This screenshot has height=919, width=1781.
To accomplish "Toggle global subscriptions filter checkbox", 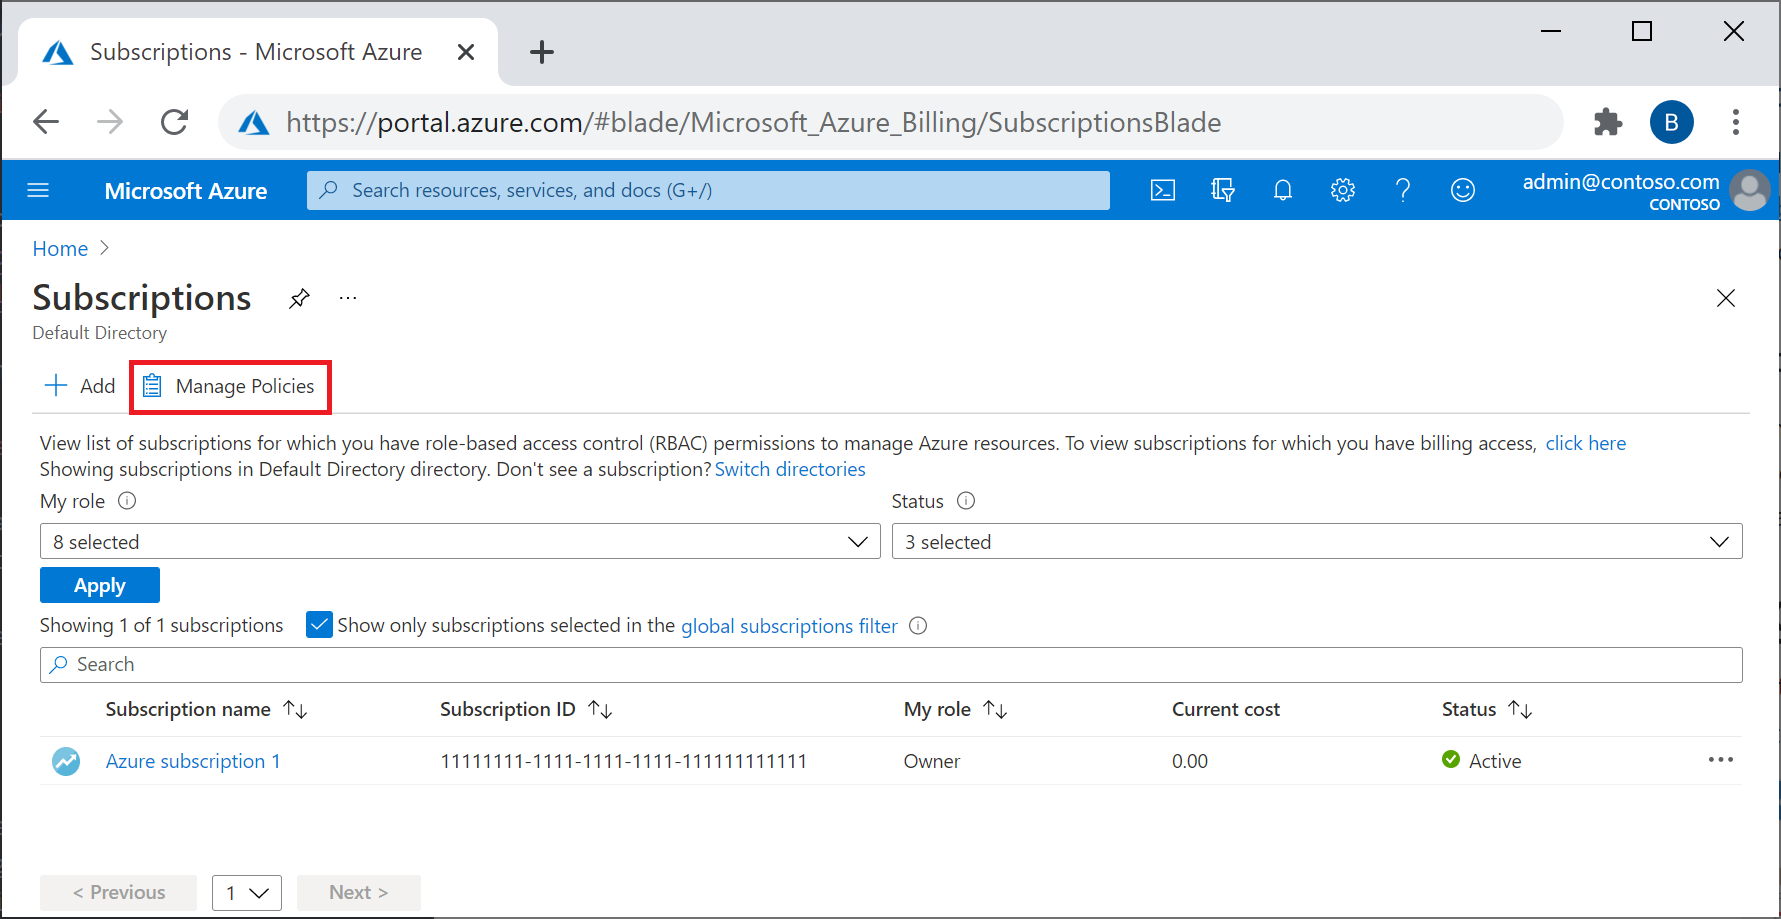I will [319, 625].
